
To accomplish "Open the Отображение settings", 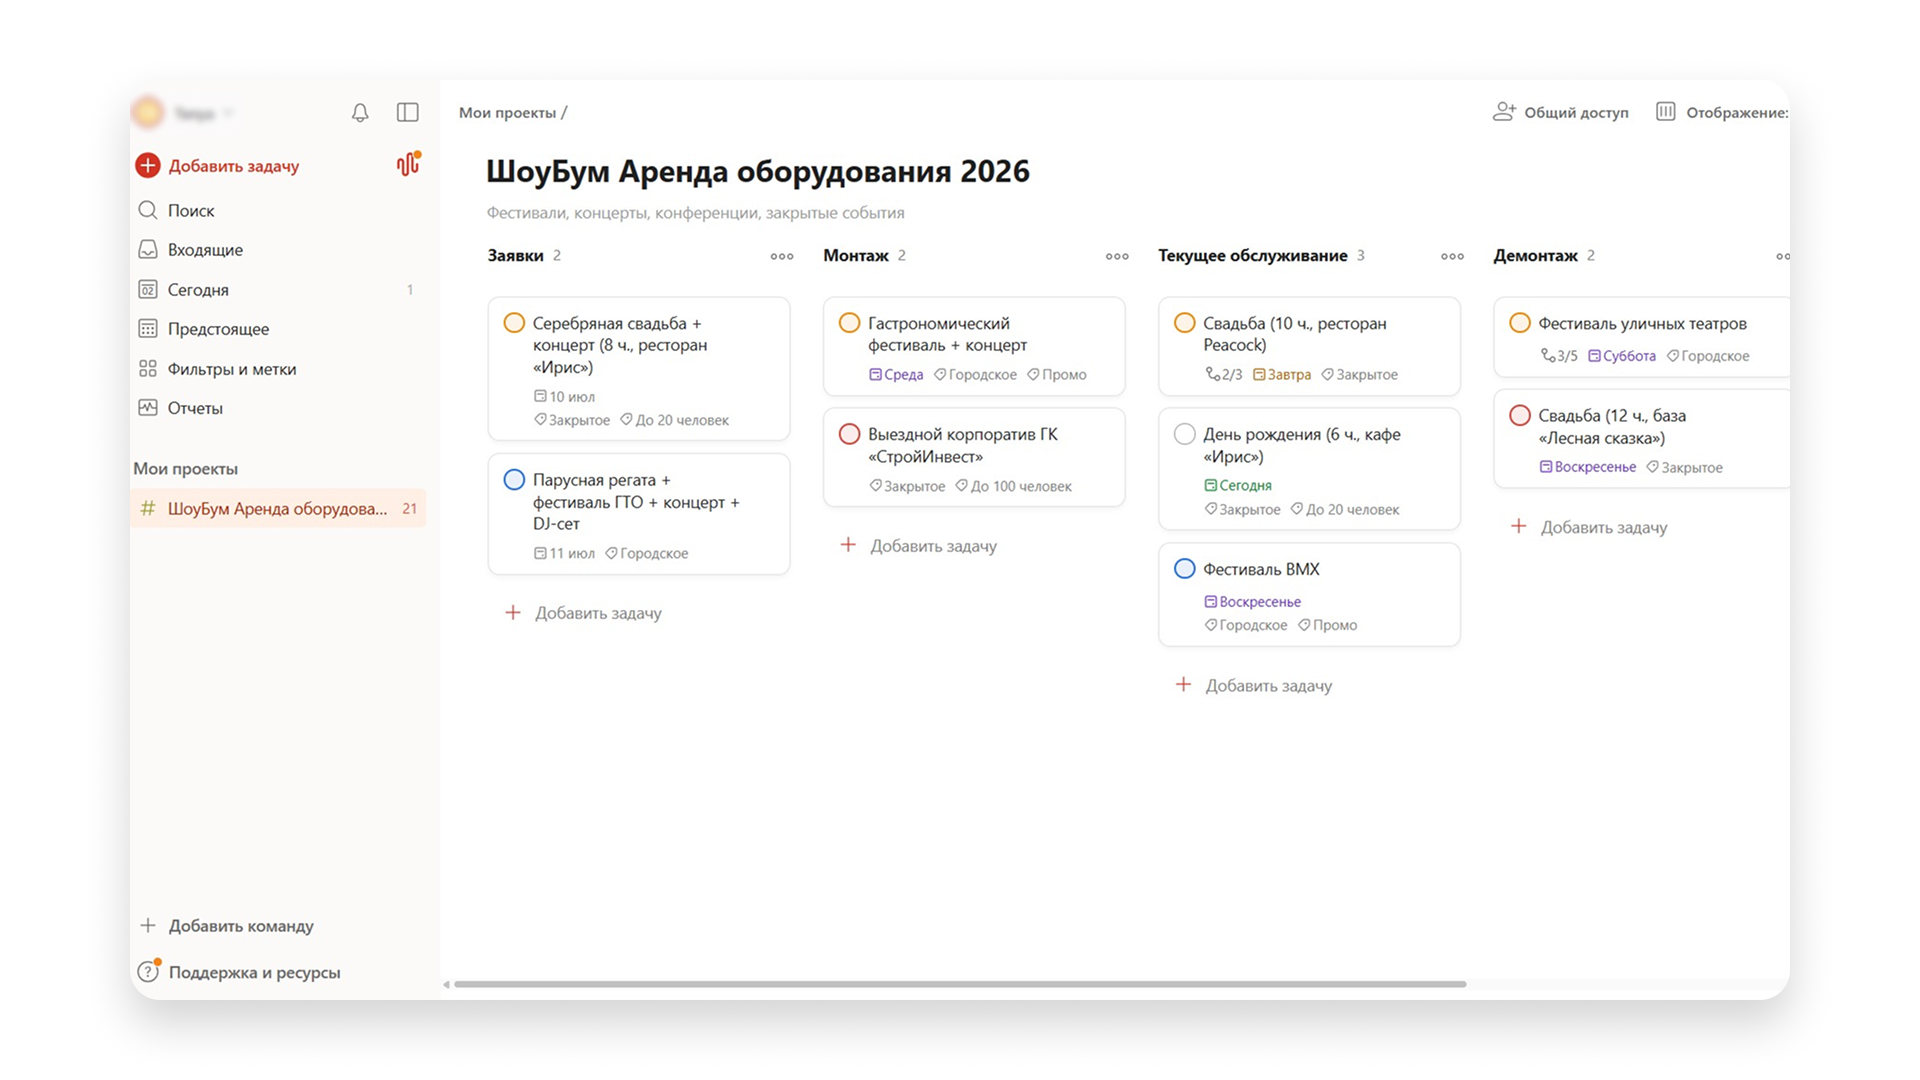I will click(1721, 112).
